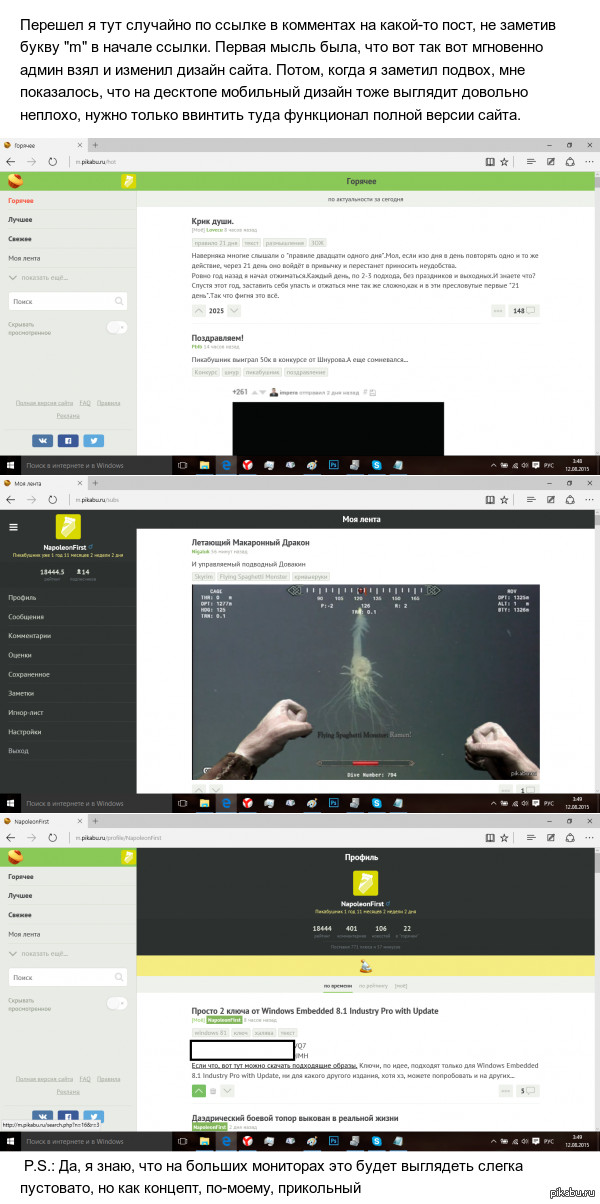Toggle "Скрывать просмотренное" in the top screenshot
The image size is (600, 1204).
coord(118,327)
